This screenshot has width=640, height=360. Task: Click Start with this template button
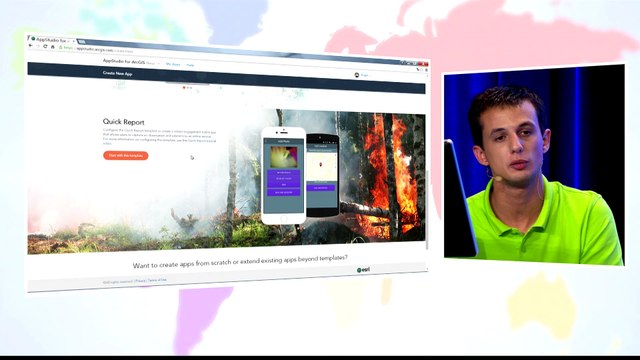coord(126,156)
